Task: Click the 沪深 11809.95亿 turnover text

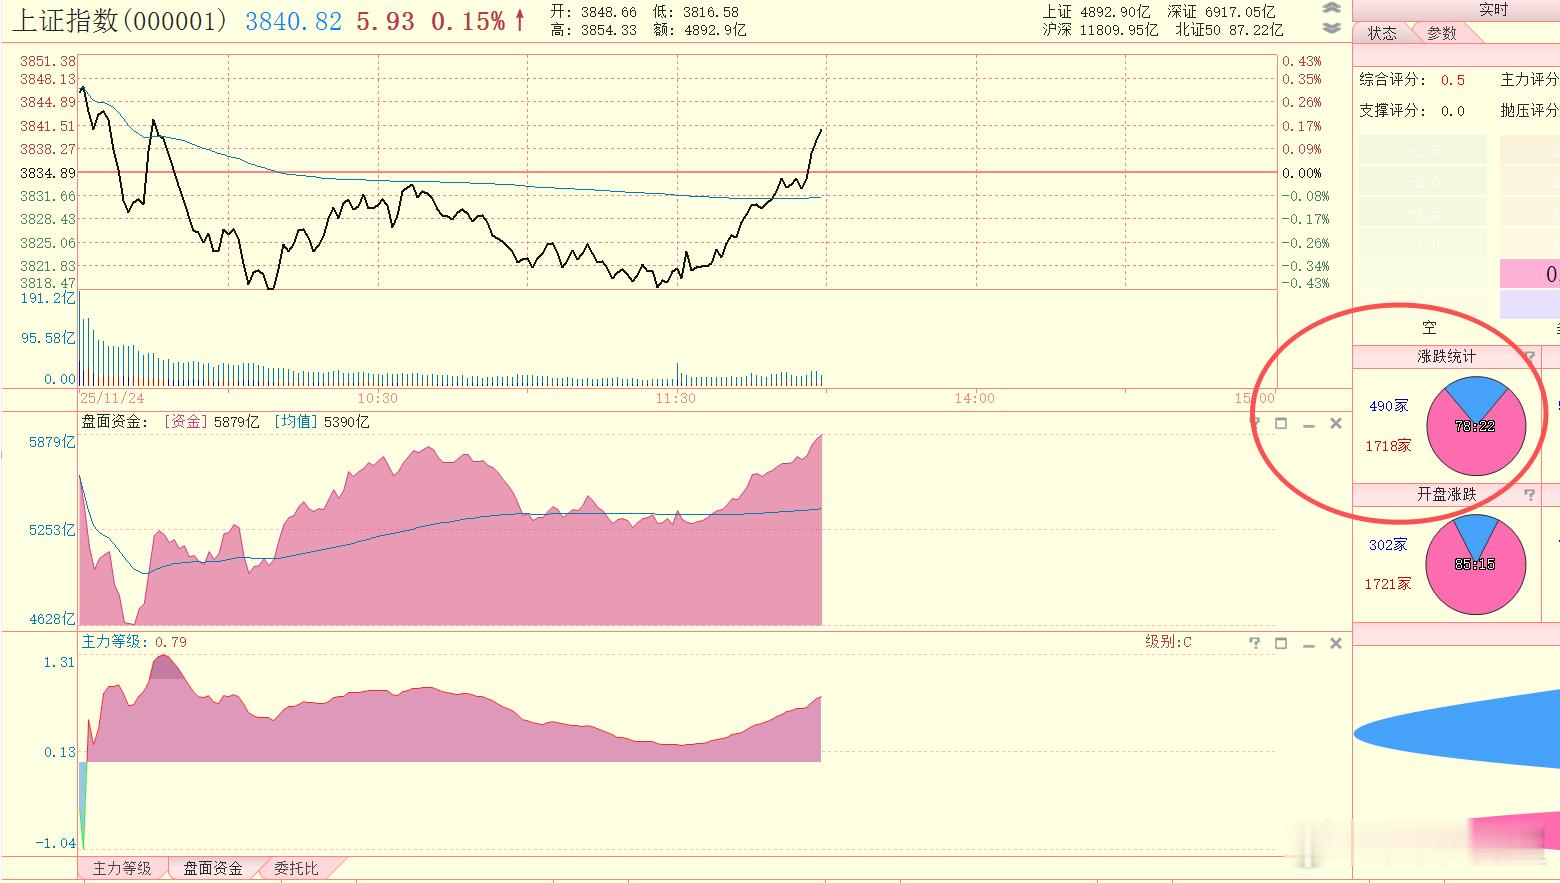Action: coord(1101,30)
